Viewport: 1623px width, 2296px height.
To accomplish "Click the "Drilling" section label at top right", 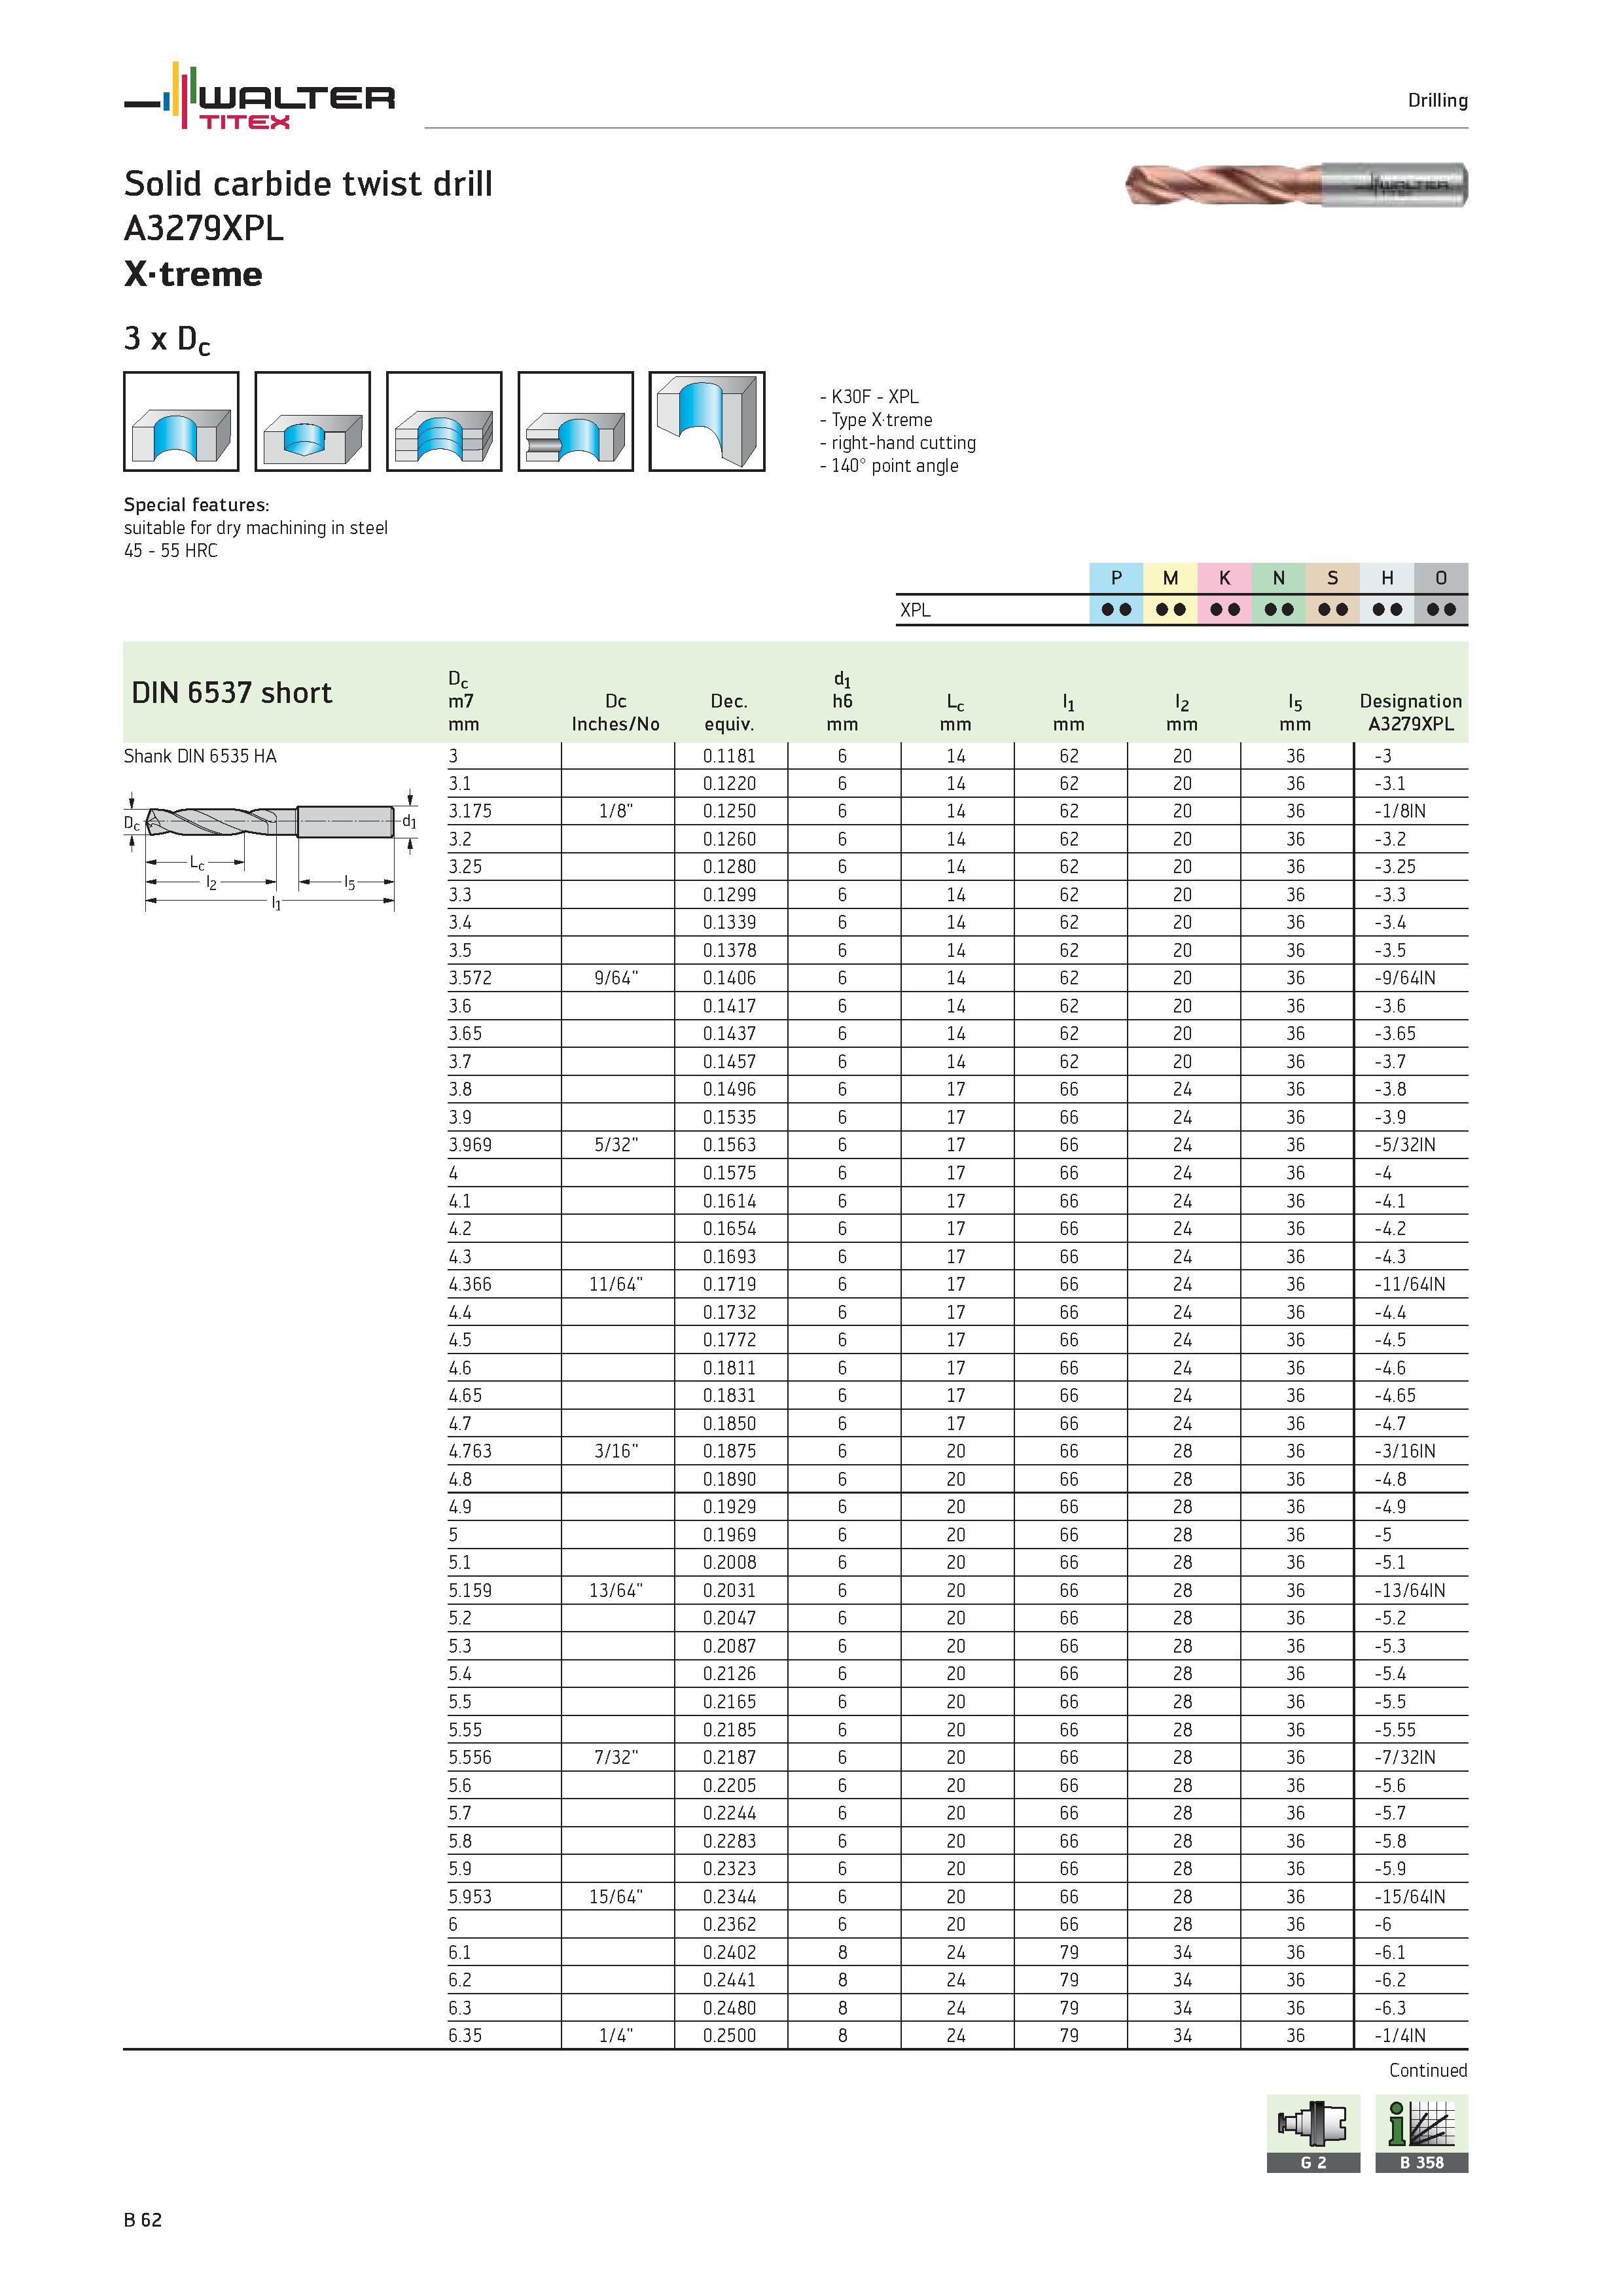I will [1437, 100].
